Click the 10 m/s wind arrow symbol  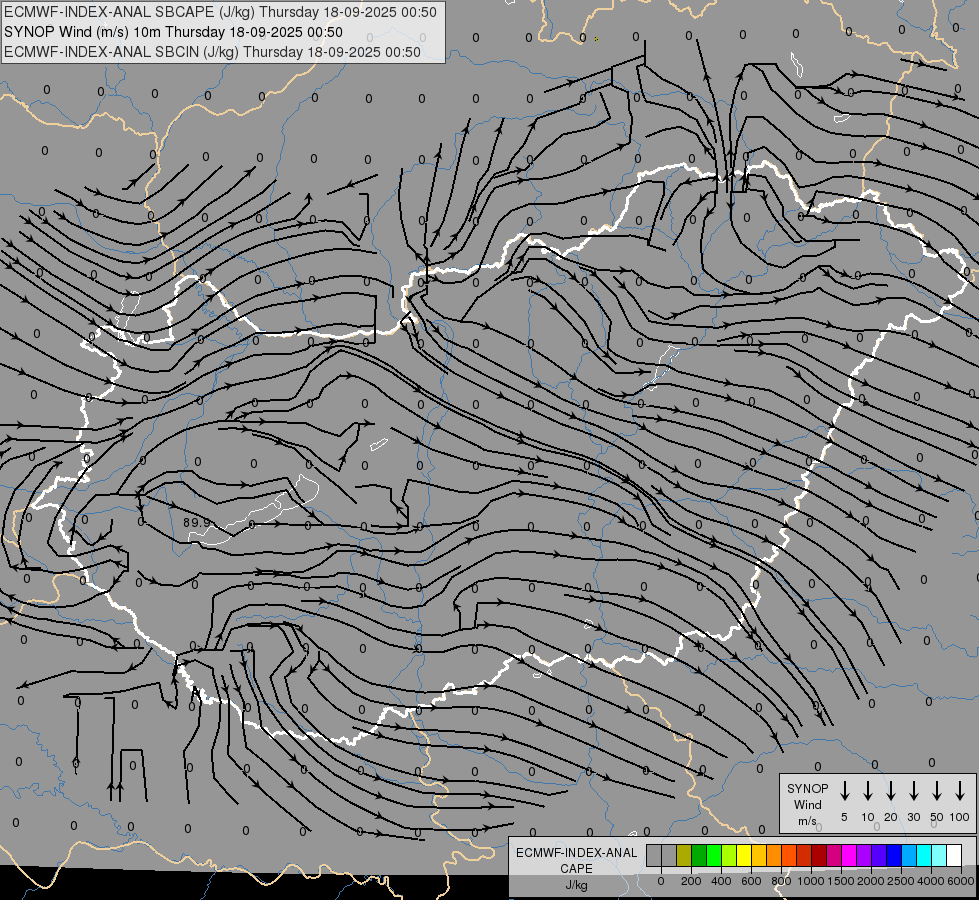click(868, 791)
